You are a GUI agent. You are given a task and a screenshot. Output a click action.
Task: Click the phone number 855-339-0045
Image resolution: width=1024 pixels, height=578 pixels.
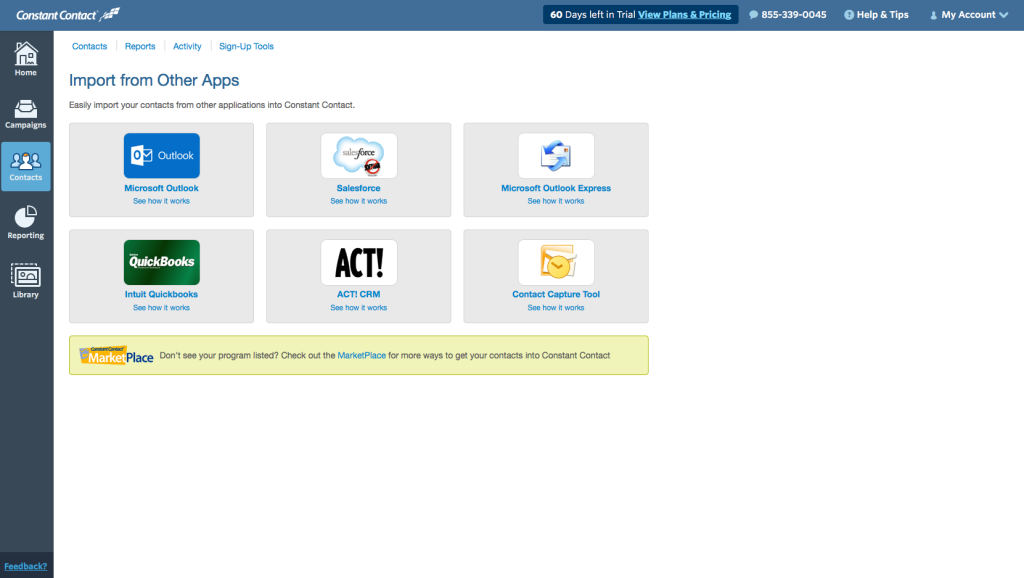pyautogui.click(x=793, y=14)
